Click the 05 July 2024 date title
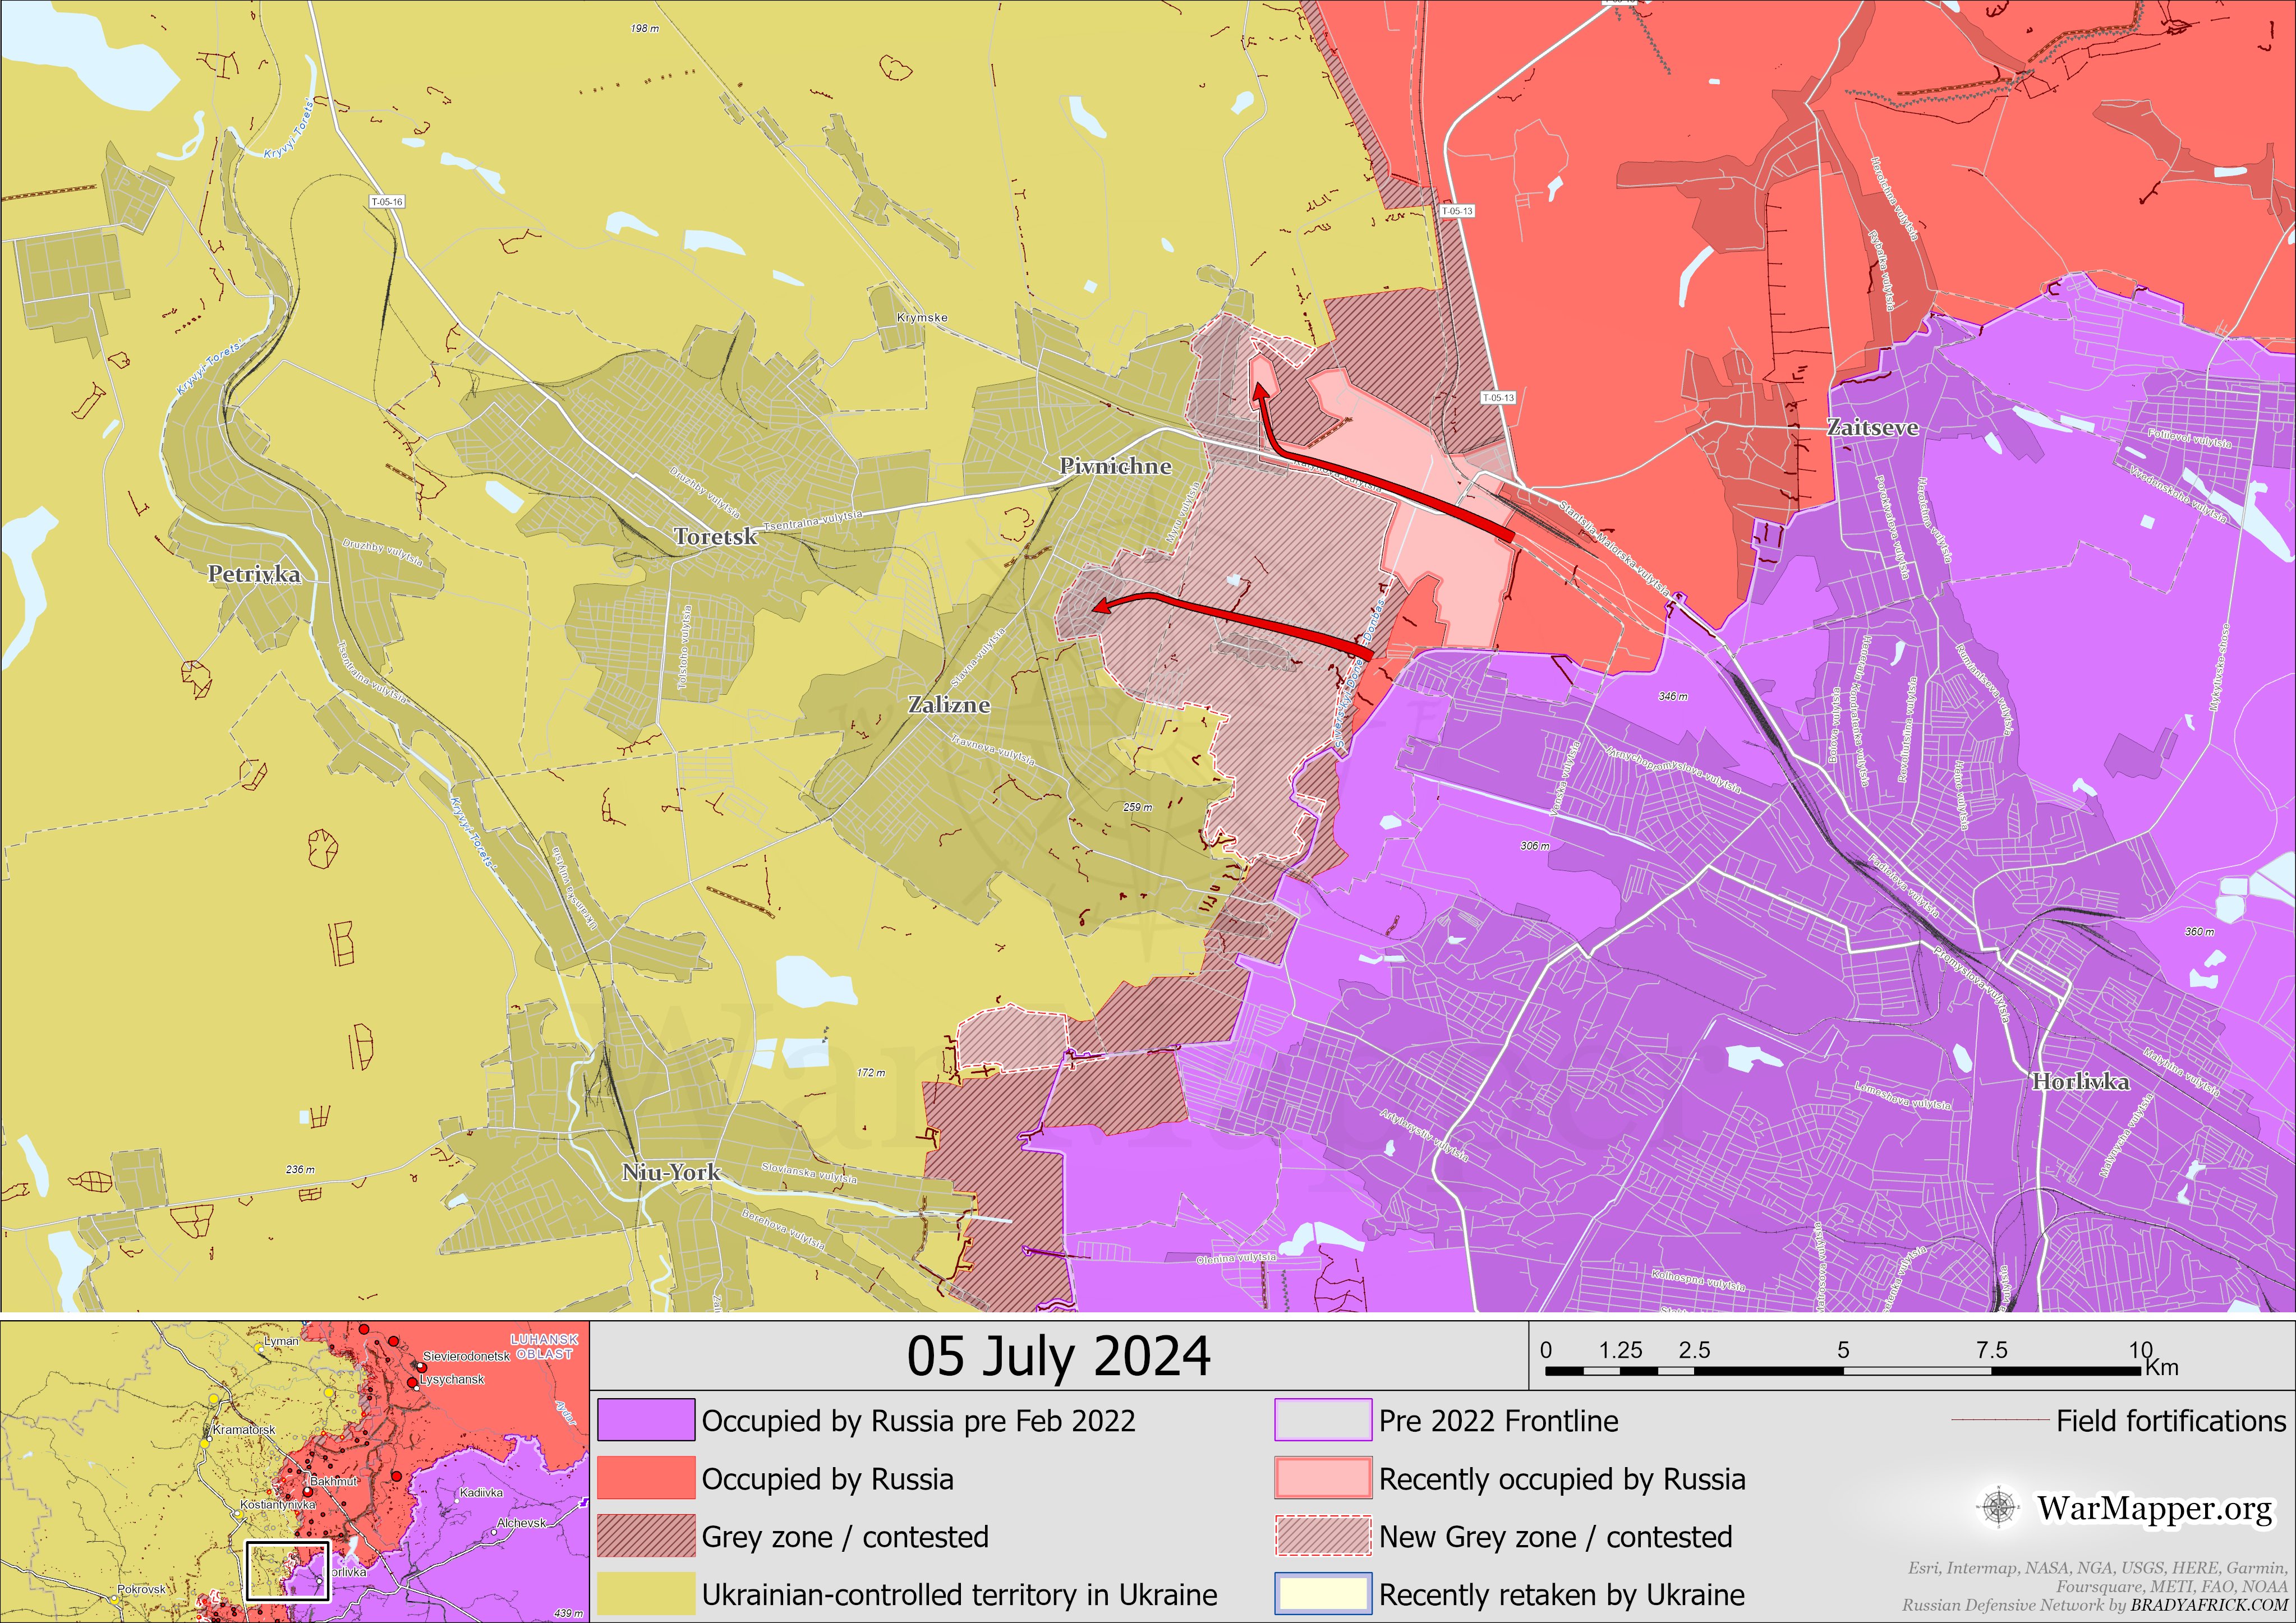The image size is (2296, 1623). [1058, 1357]
